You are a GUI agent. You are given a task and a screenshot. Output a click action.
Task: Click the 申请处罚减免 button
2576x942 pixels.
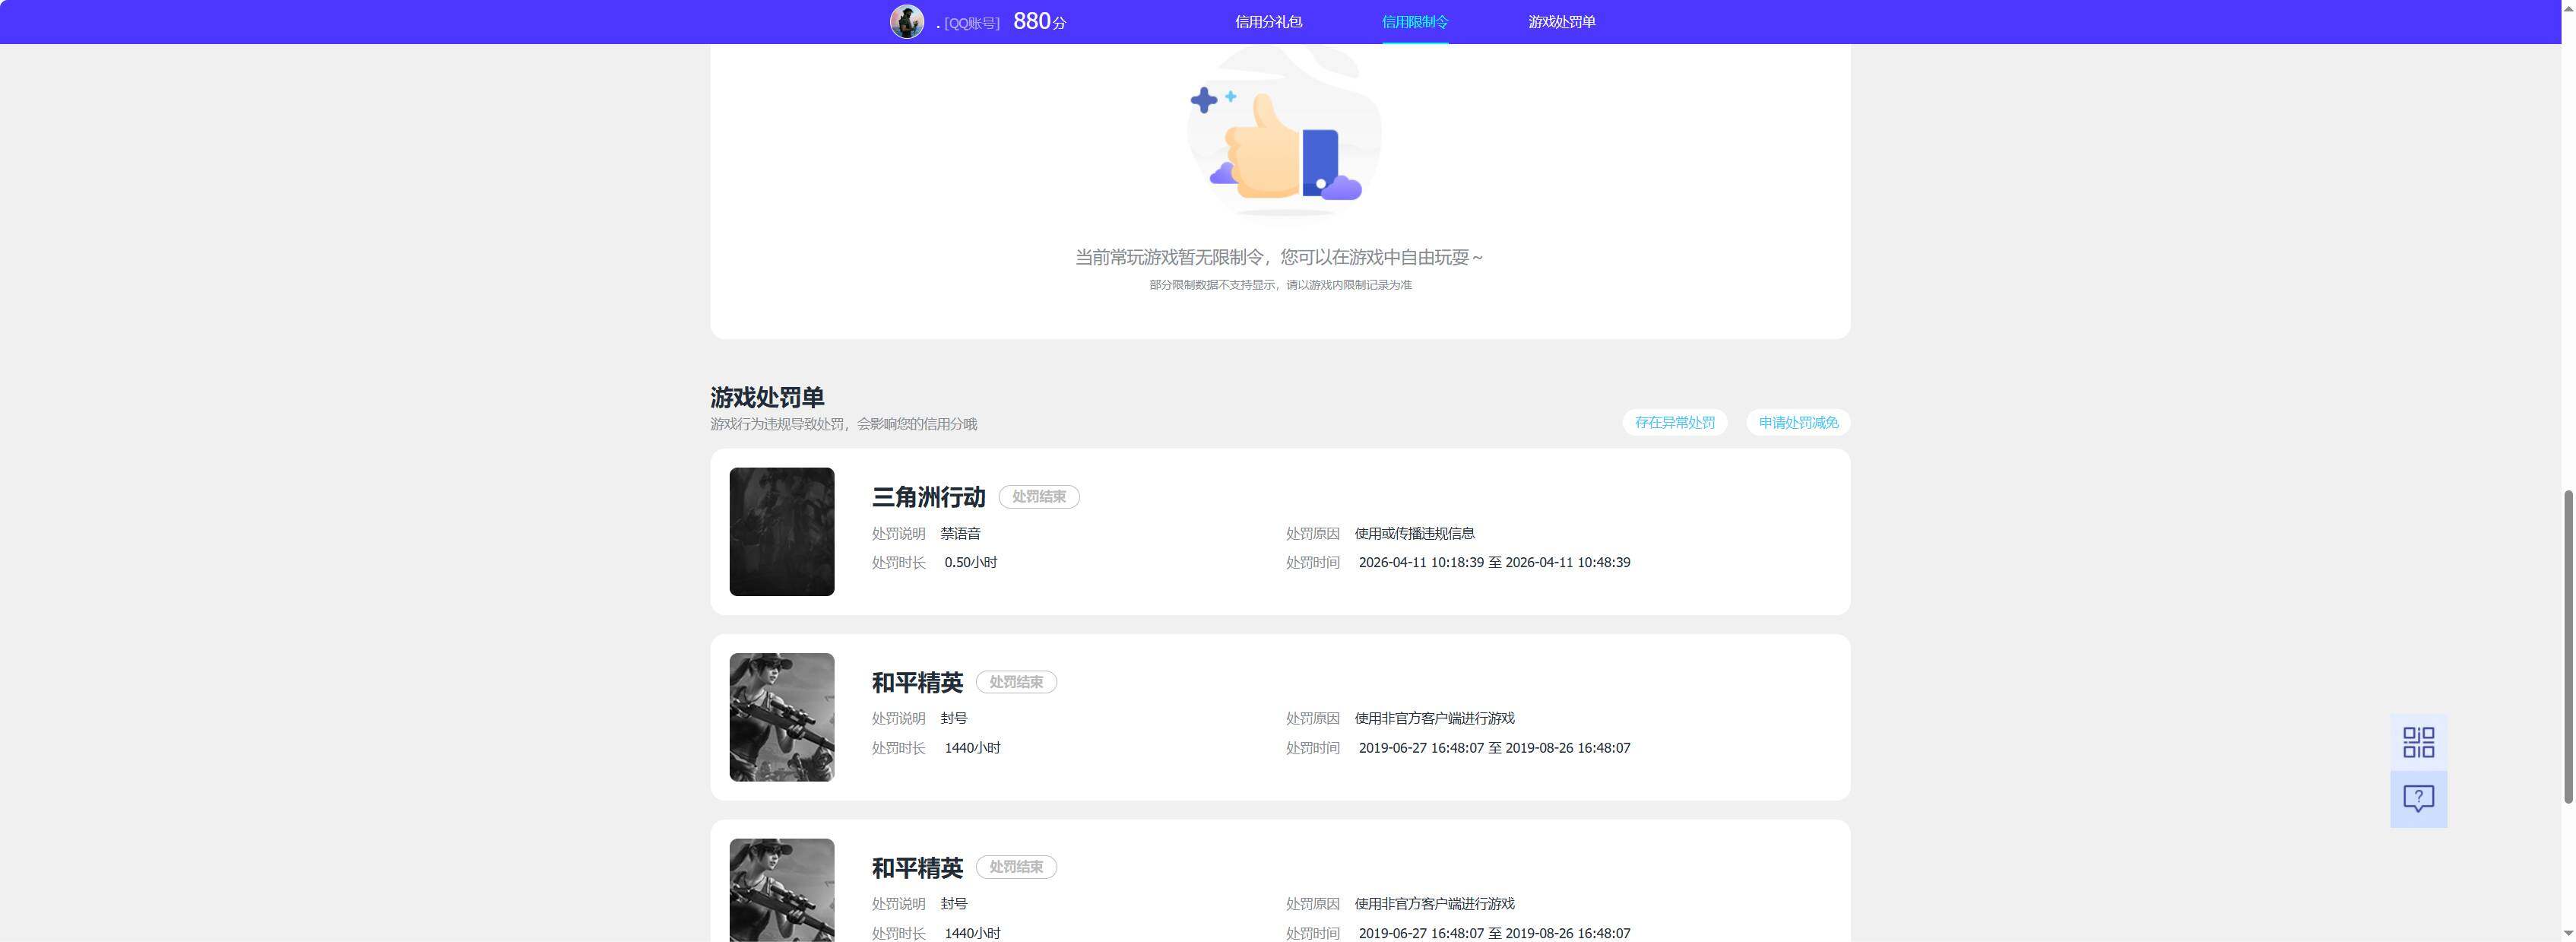(1798, 423)
